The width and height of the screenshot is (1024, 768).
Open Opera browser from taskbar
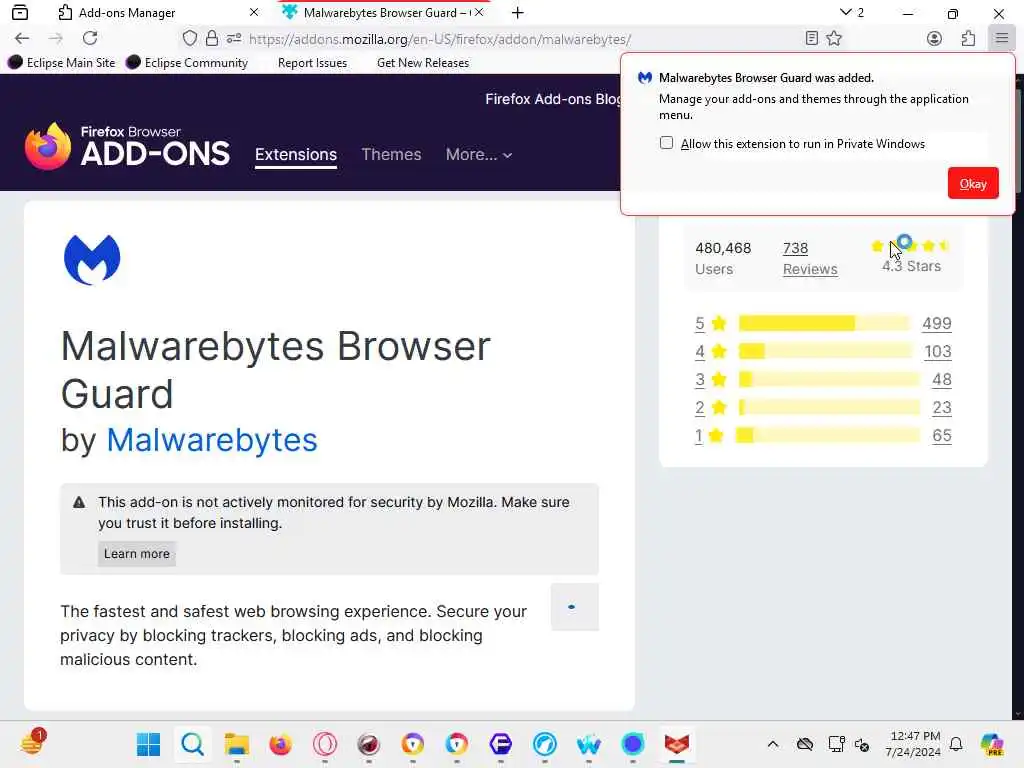click(325, 744)
